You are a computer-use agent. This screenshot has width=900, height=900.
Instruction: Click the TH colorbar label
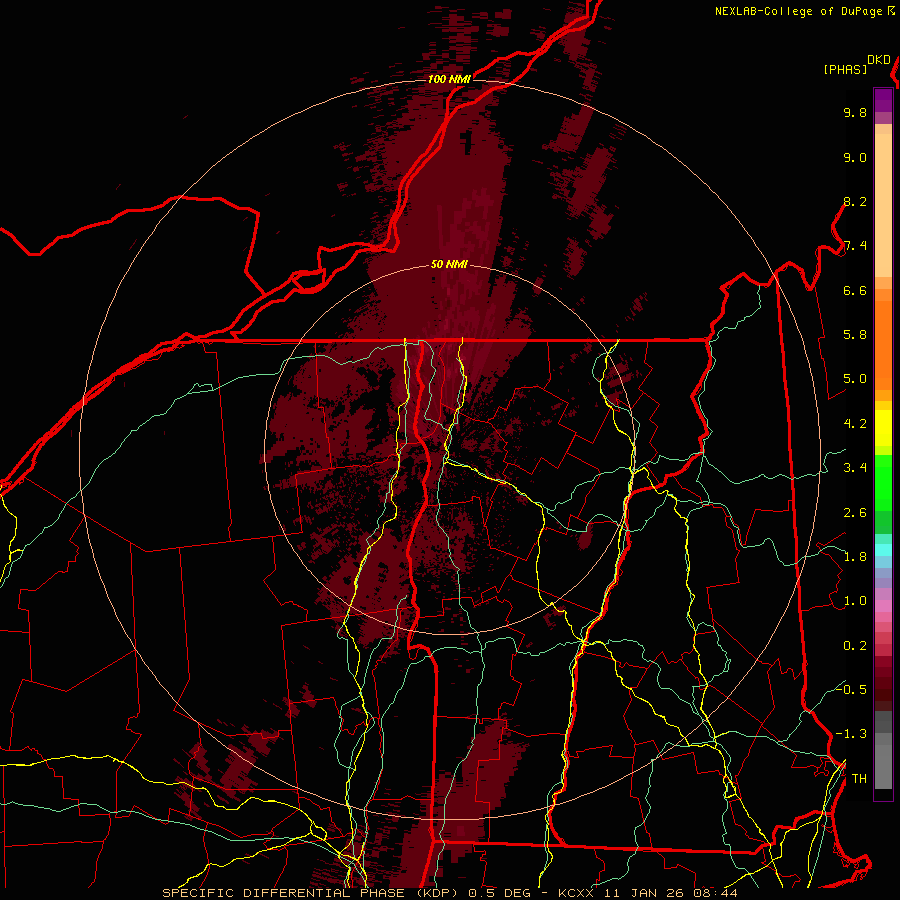tap(859, 779)
